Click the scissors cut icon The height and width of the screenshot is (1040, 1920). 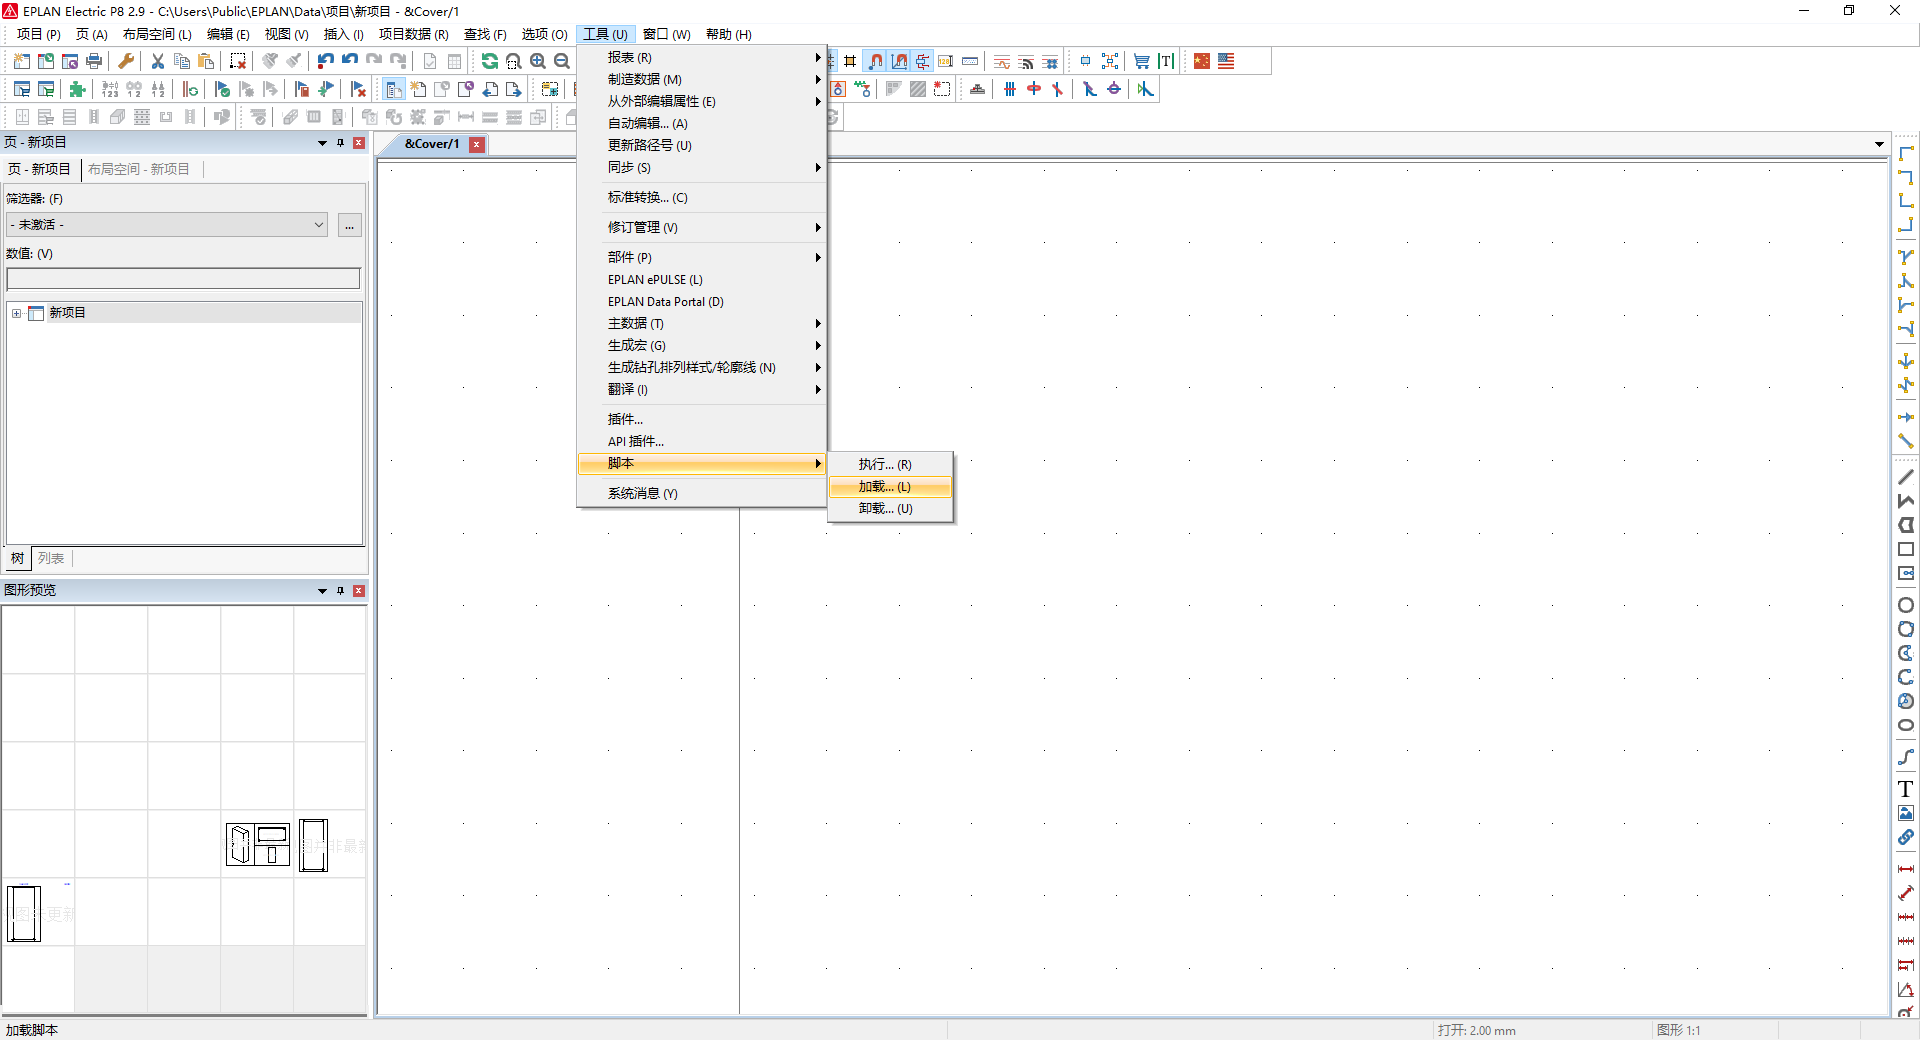(x=157, y=61)
